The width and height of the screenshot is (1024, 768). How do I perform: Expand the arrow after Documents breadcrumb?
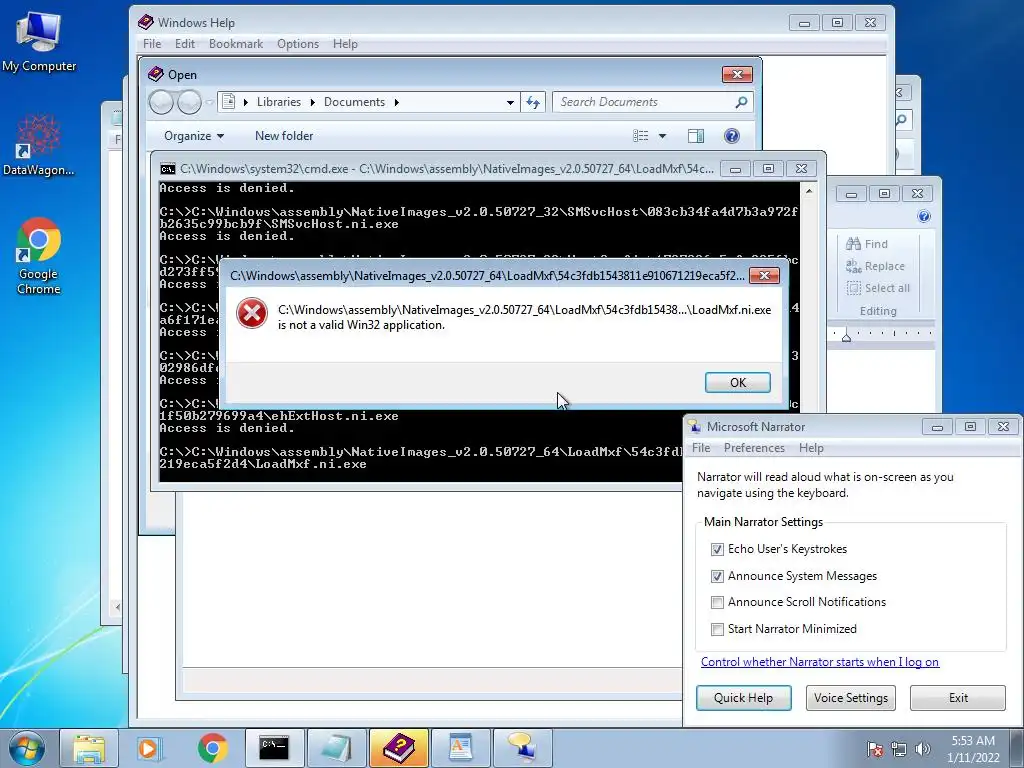pyautogui.click(x=396, y=102)
